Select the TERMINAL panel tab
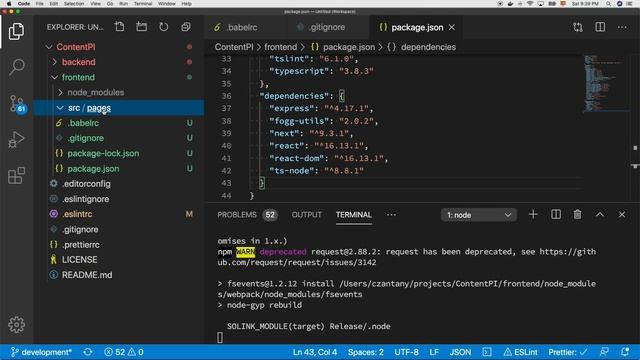The height and width of the screenshot is (360, 640). click(x=353, y=215)
